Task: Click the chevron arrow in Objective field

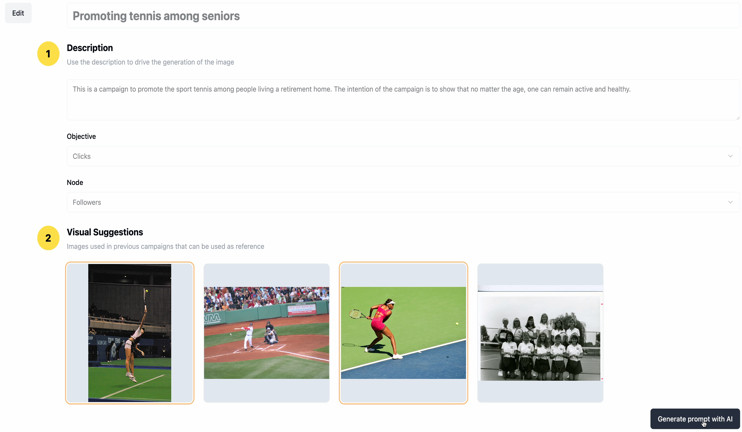Action: click(x=730, y=156)
